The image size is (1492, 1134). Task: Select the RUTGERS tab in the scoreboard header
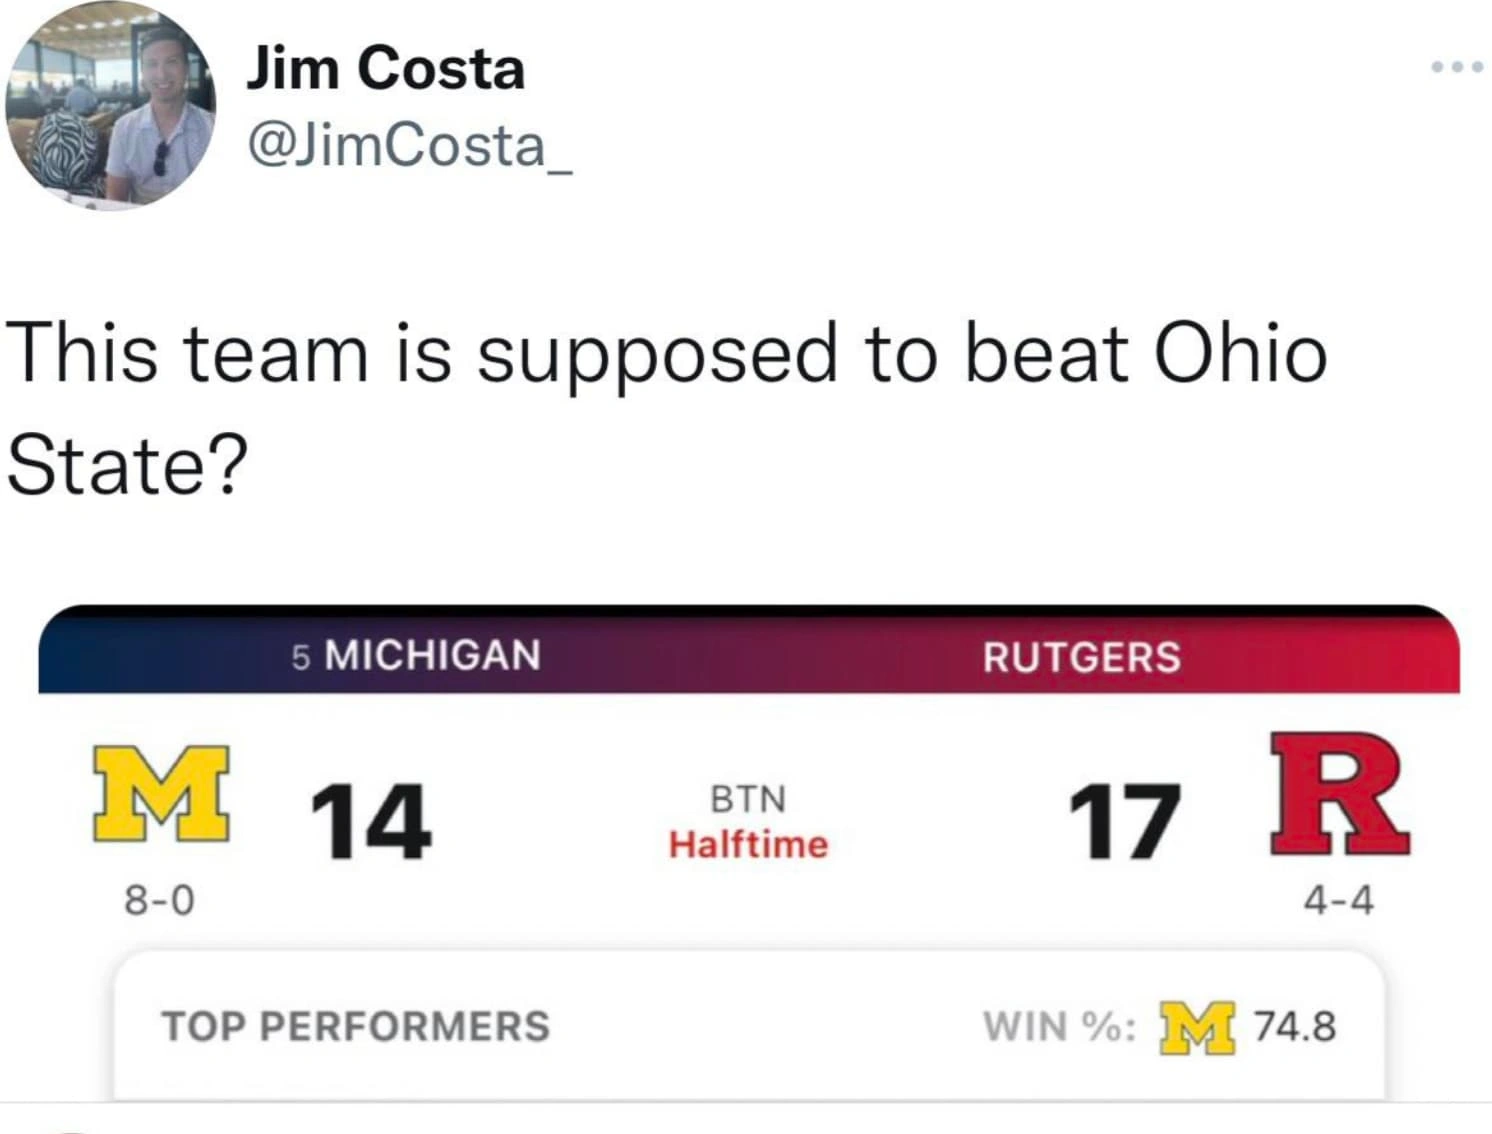tap(1081, 657)
